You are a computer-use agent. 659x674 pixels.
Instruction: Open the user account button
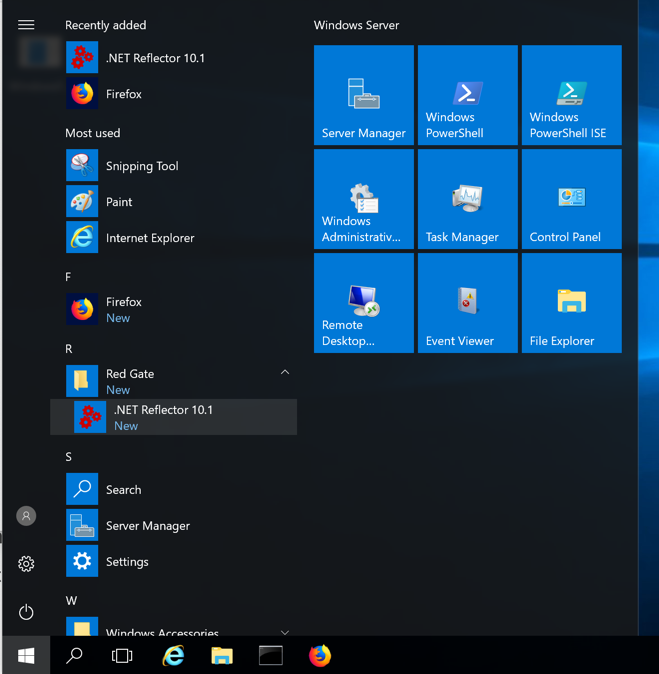click(x=26, y=516)
